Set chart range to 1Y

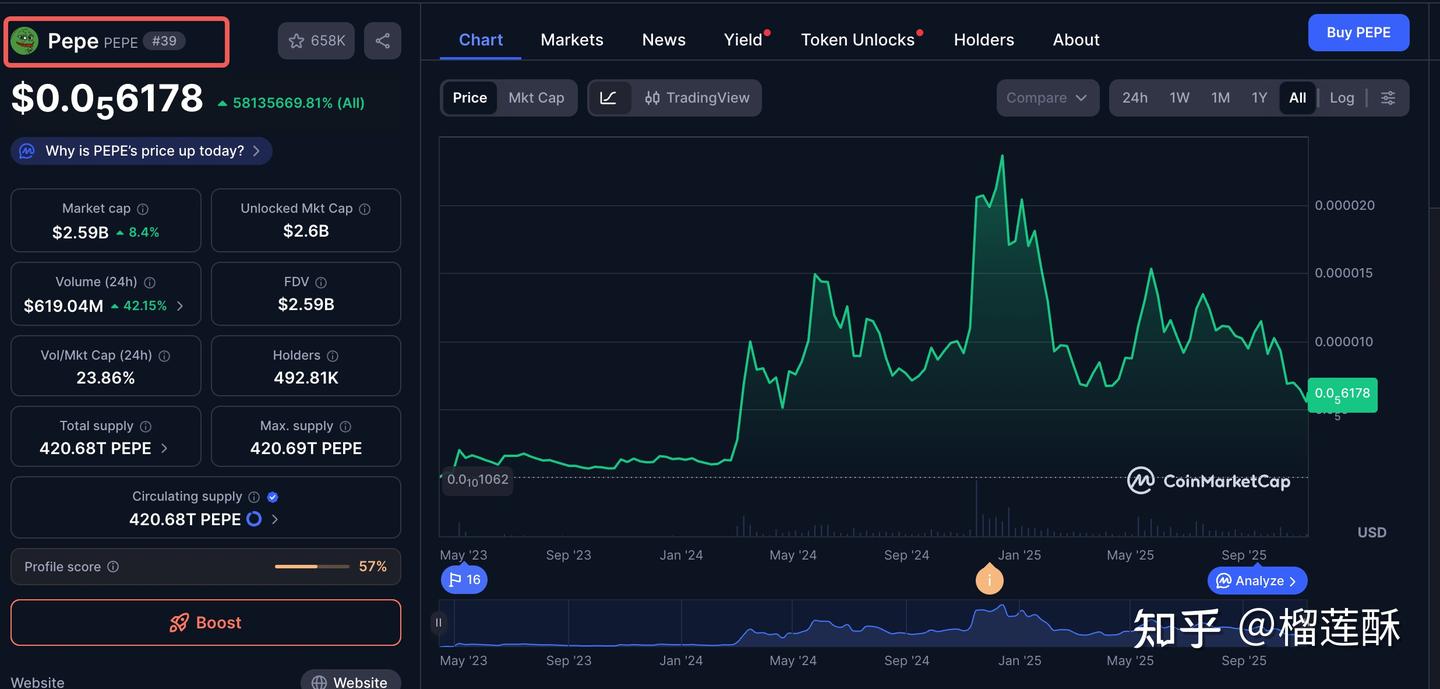click(x=1260, y=98)
